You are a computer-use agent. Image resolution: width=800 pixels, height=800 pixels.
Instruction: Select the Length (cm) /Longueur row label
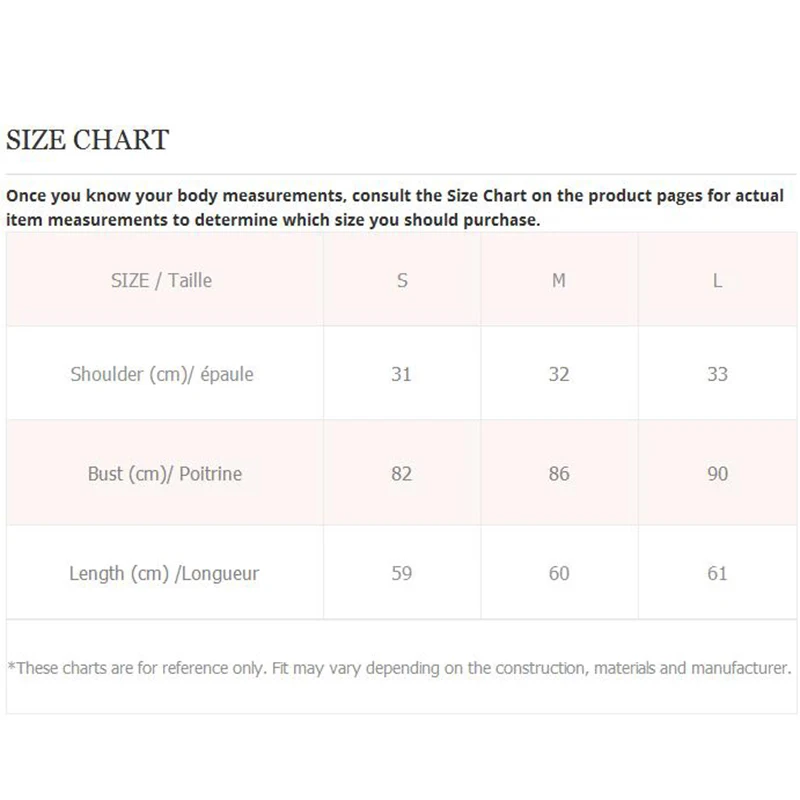[x=164, y=573]
